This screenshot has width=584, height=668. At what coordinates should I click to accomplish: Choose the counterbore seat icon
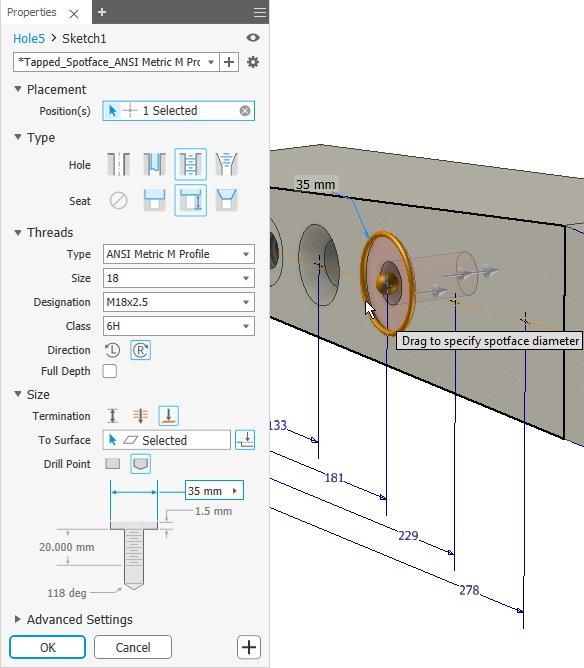pyautogui.click(x=154, y=200)
